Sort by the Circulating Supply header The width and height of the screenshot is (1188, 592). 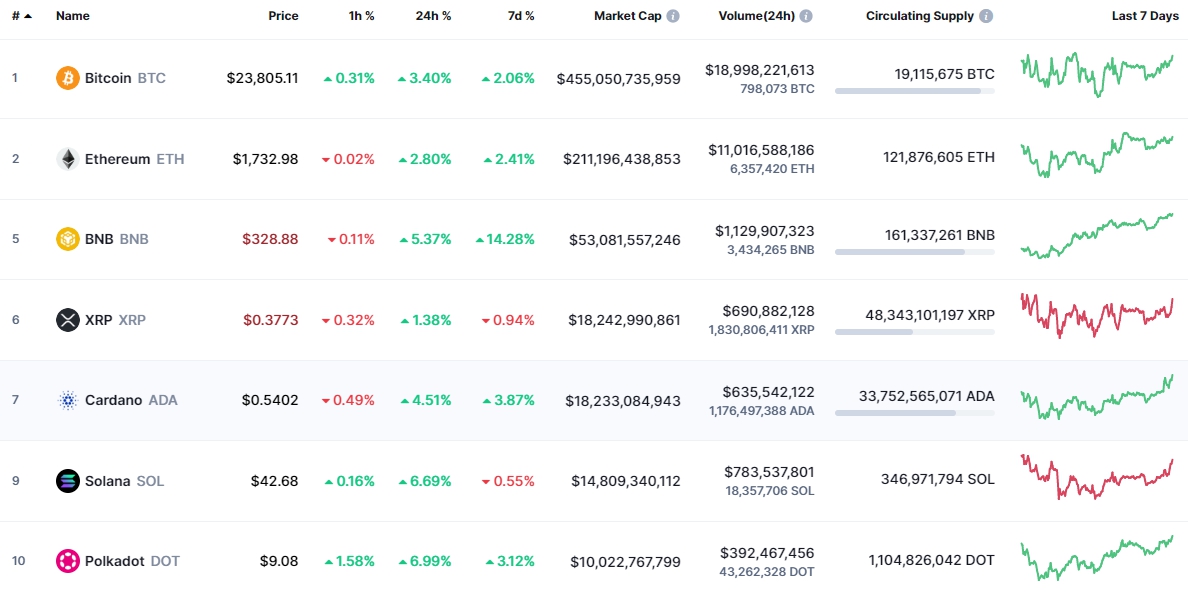pyautogui.click(x=920, y=16)
